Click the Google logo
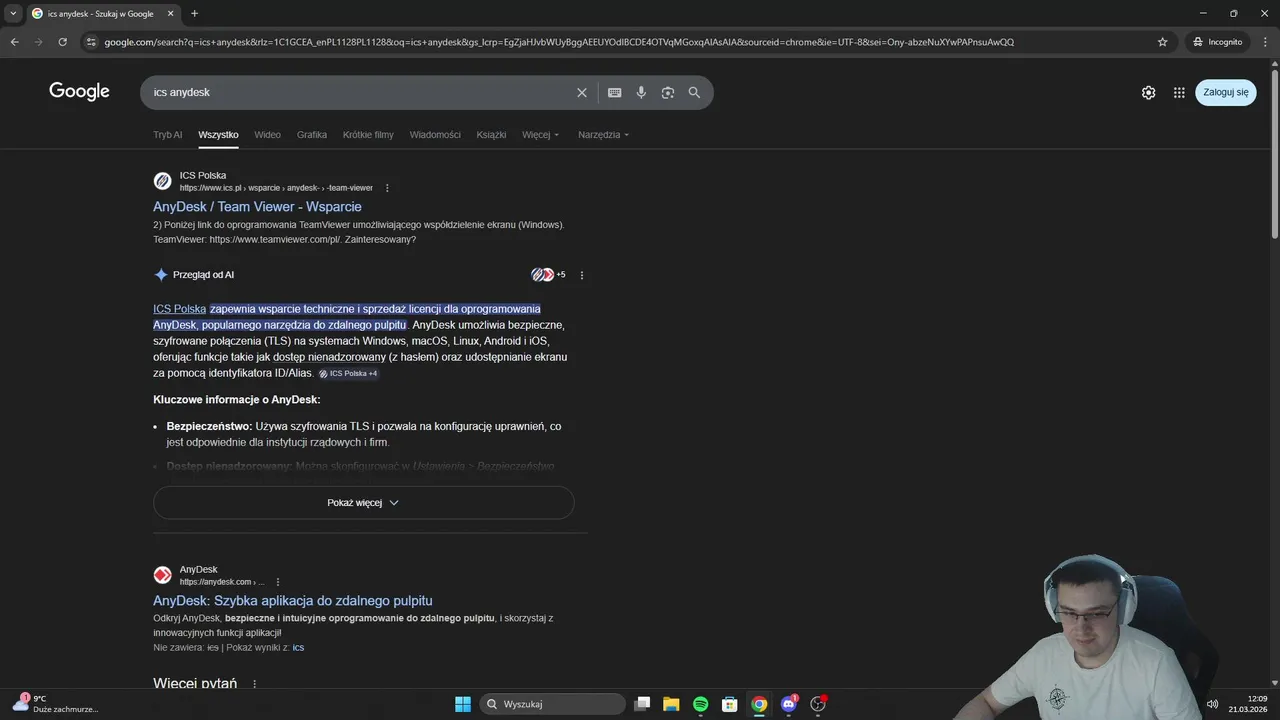The image size is (1280, 720). pyautogui.click(x=79, y=91)
